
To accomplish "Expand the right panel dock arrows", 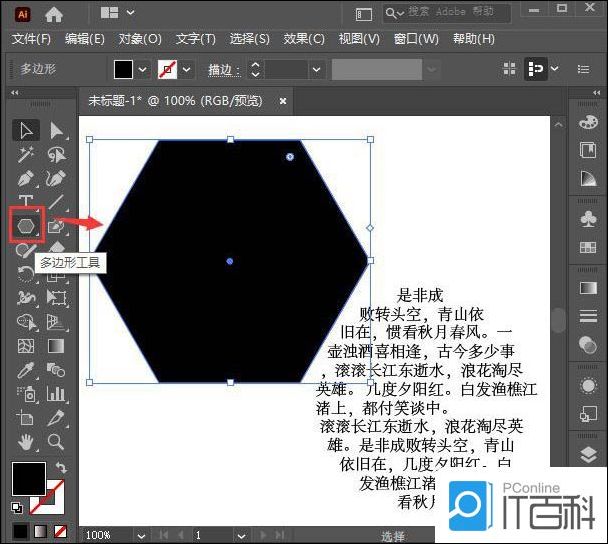I will (x=596, y=93).
